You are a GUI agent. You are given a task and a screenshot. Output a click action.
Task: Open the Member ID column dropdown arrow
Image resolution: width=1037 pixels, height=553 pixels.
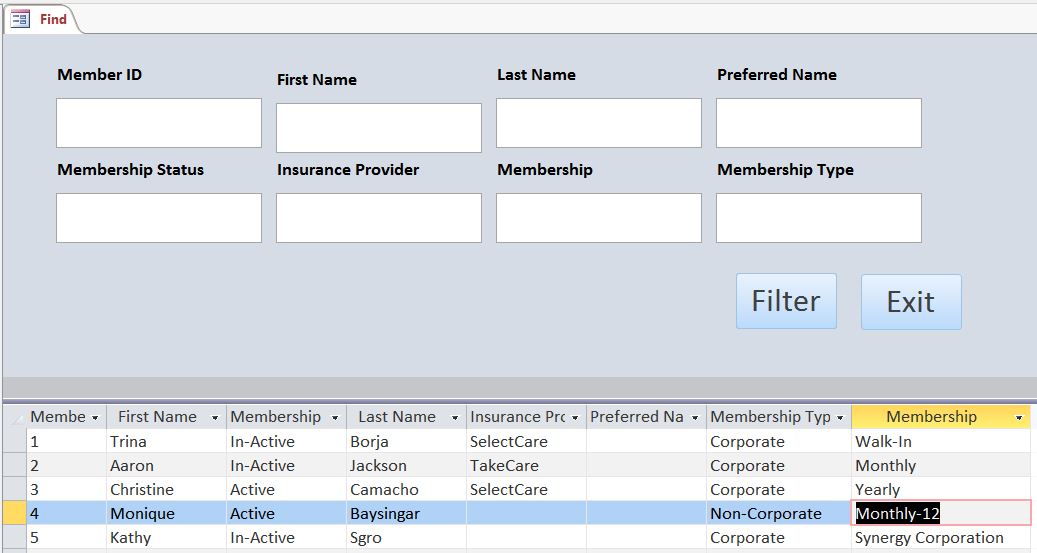pyautogui.click(x=95, y=417)
